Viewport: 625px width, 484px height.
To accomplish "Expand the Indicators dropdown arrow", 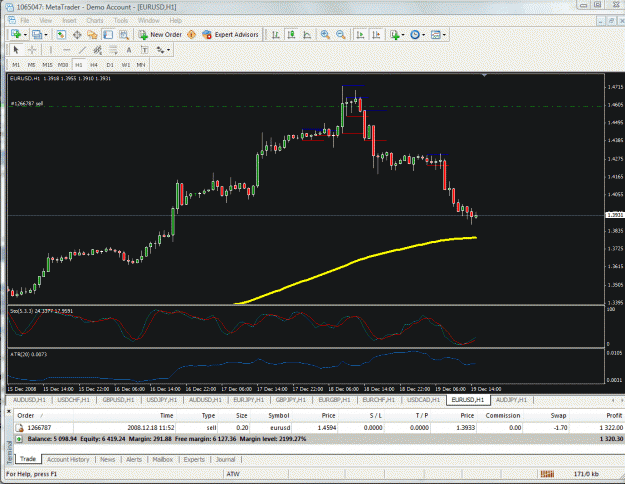I will (x=403, y=35).
